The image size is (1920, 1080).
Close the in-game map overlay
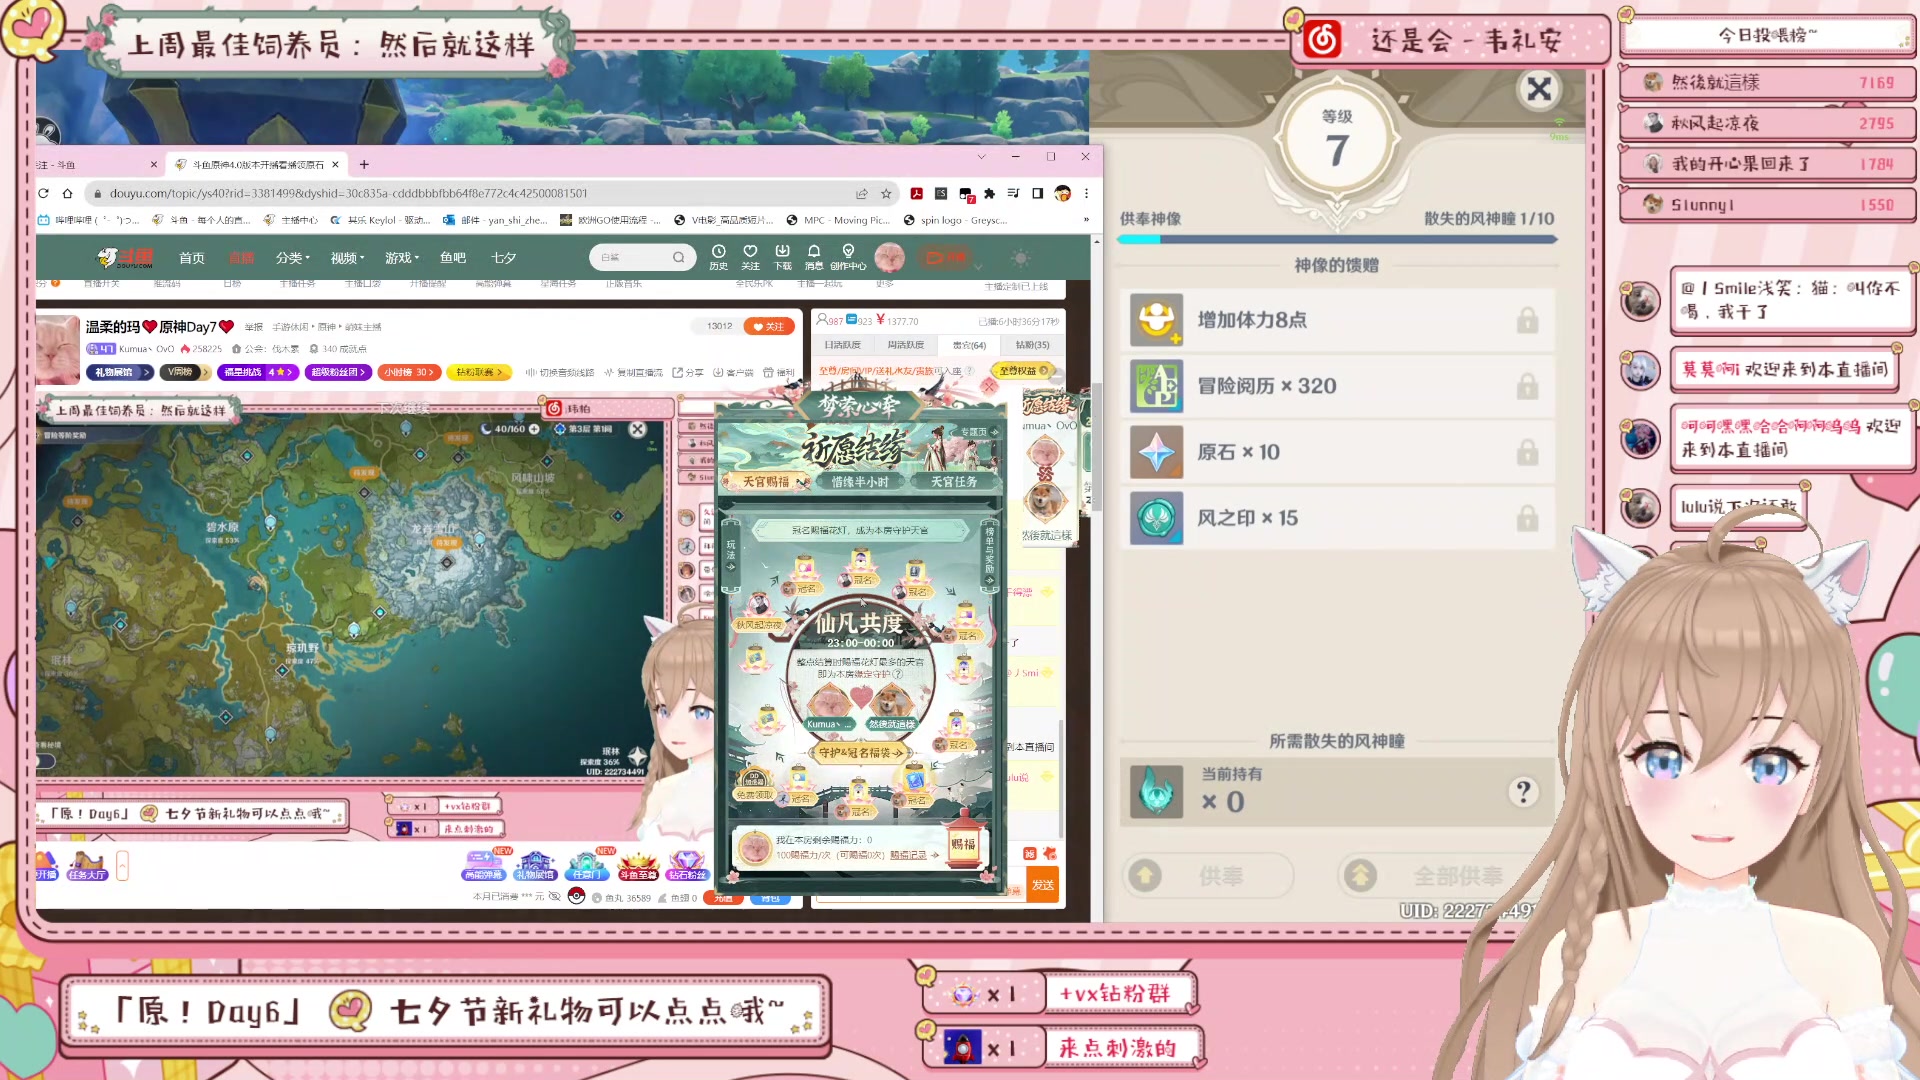point(637,429)
